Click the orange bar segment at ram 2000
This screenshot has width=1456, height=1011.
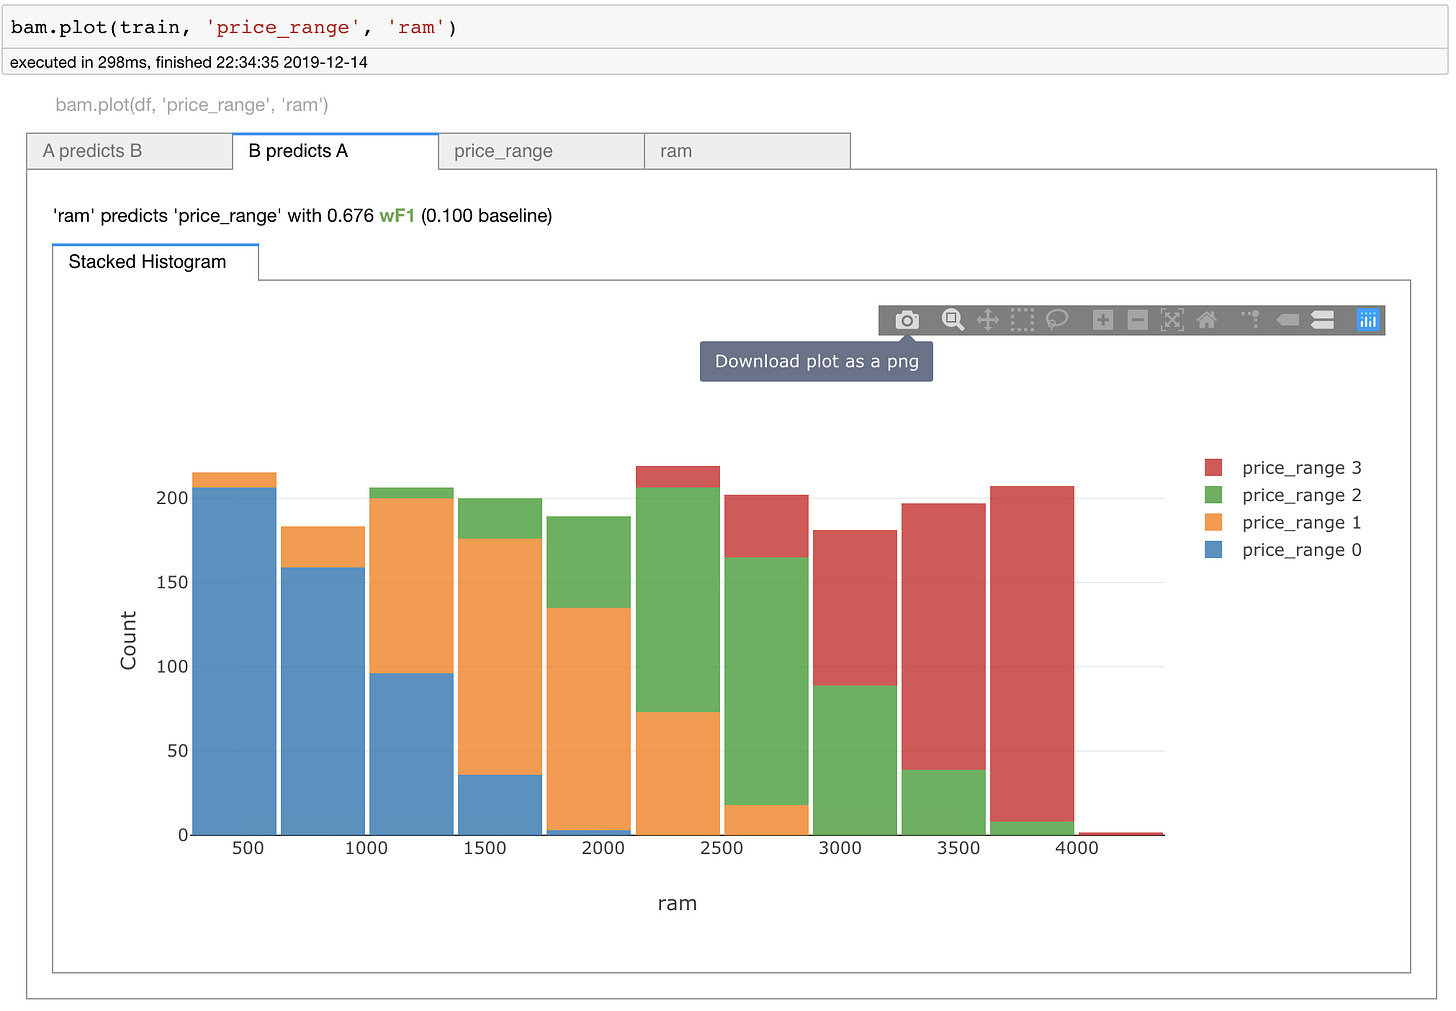tap(589, 719)
